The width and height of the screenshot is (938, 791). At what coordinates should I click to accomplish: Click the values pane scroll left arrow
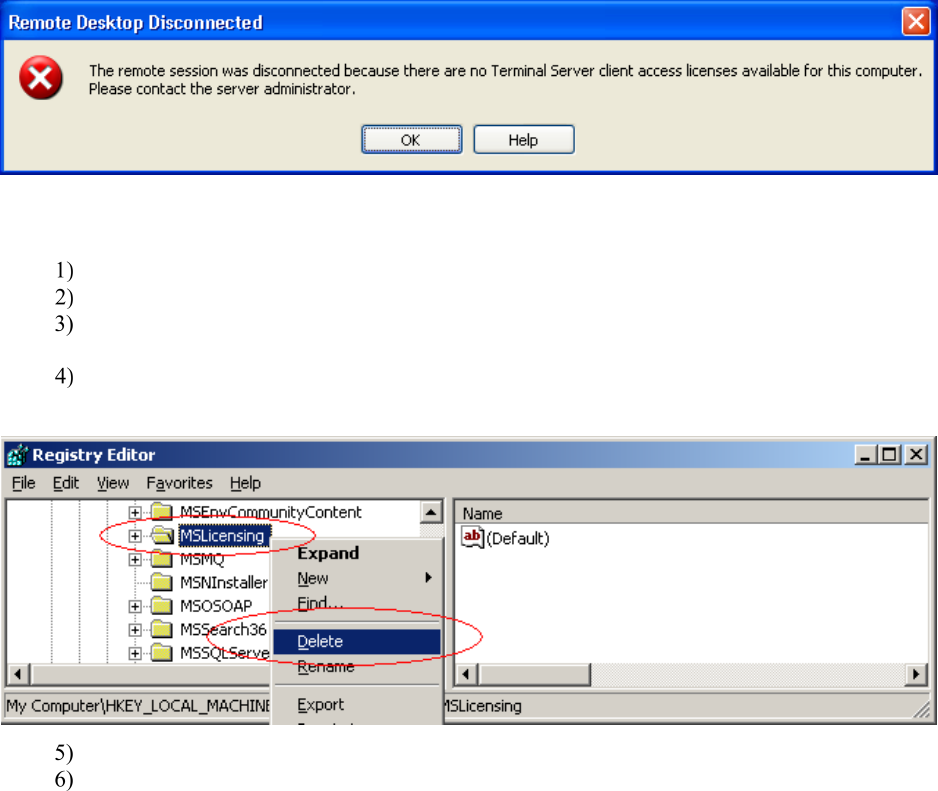click(466, 674)
